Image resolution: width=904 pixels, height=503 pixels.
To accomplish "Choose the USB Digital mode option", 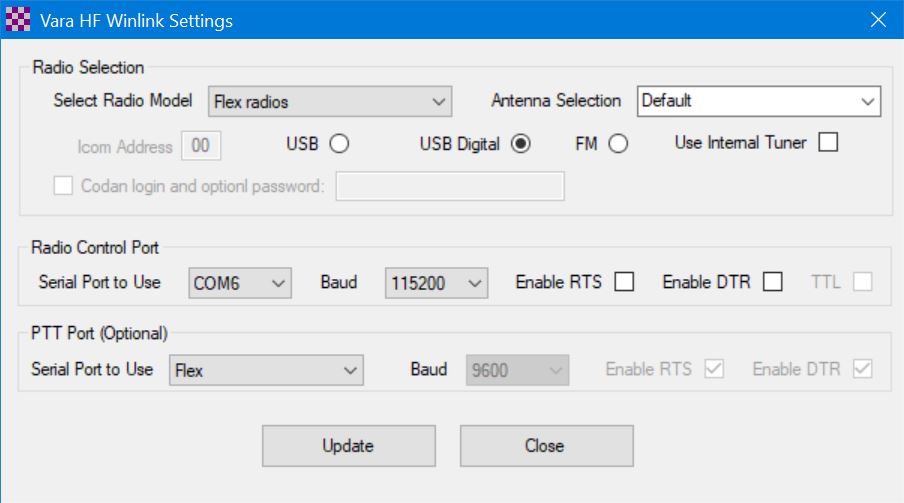I will coord(521,144).
